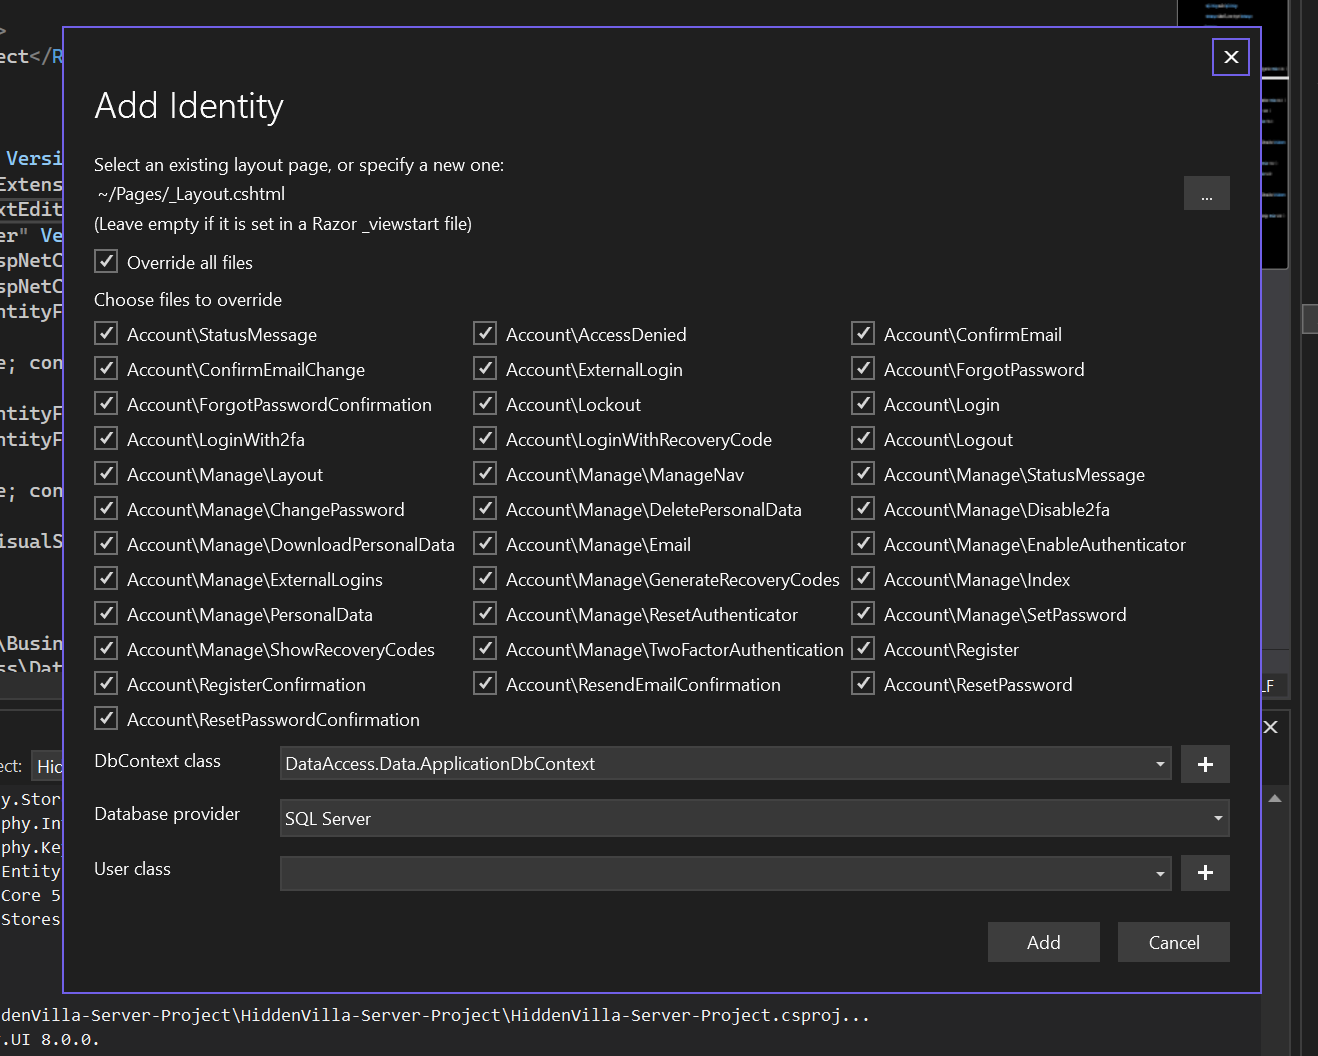1318x1056 pixels.
Task: Toggle Account\ResendEmailConfirmation checkbox
Action: click(x=485, y=684)
